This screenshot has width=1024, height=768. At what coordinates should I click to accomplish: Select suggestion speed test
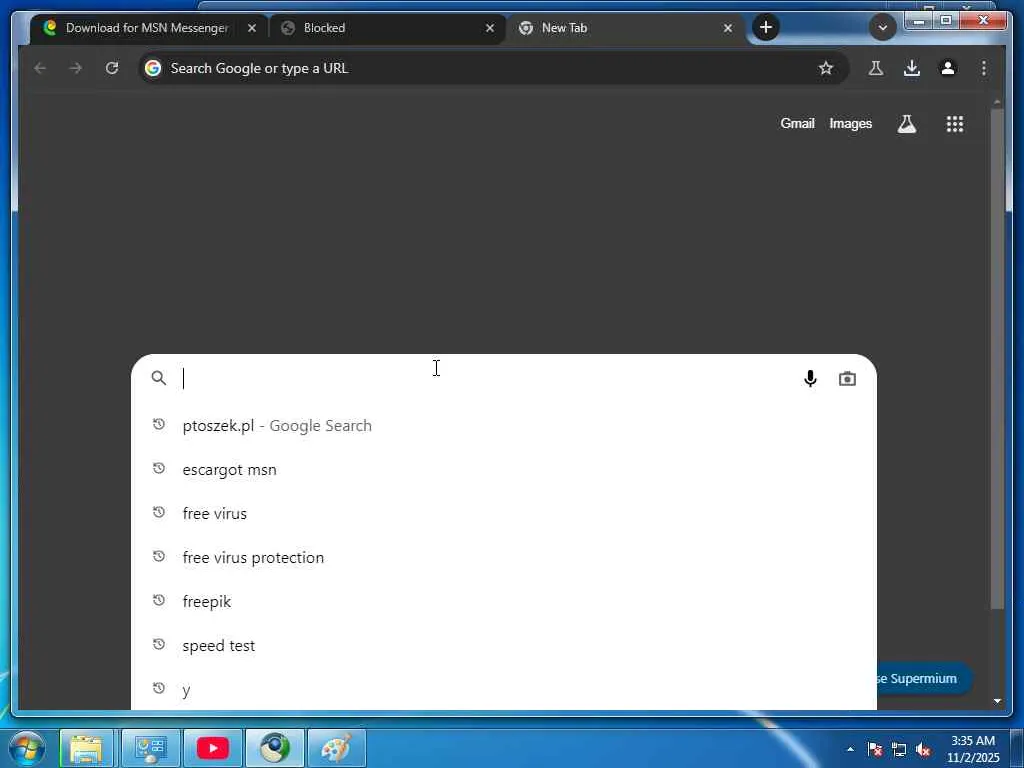[504, 645]
